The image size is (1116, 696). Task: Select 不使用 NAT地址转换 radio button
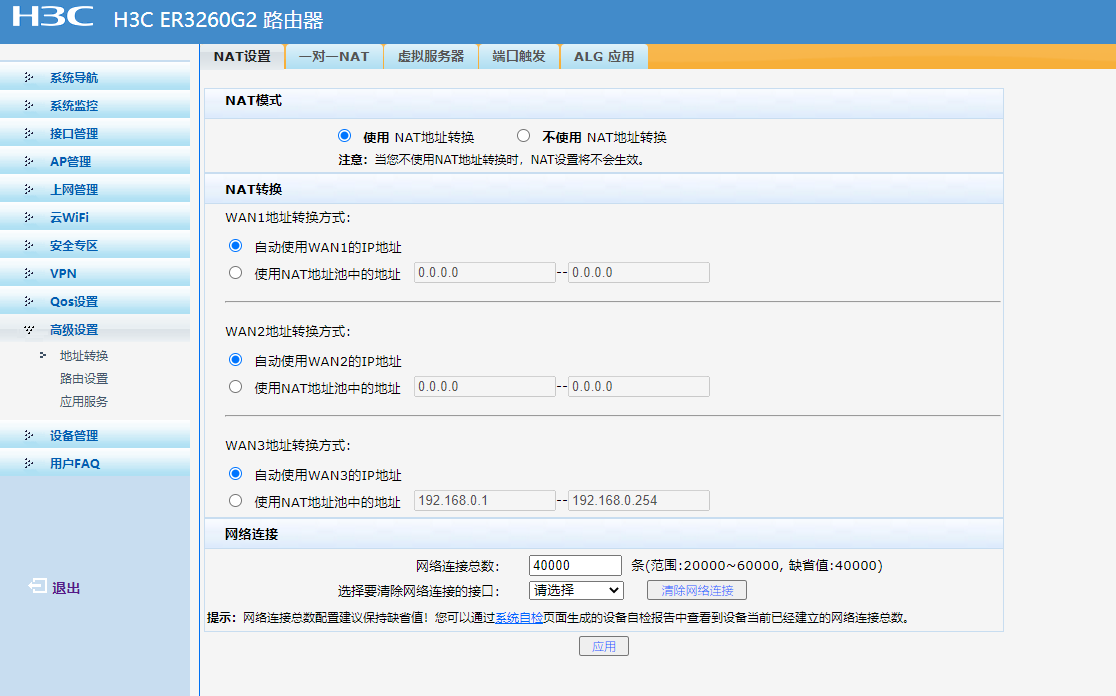pyautogui.click(x=523, y=136)
